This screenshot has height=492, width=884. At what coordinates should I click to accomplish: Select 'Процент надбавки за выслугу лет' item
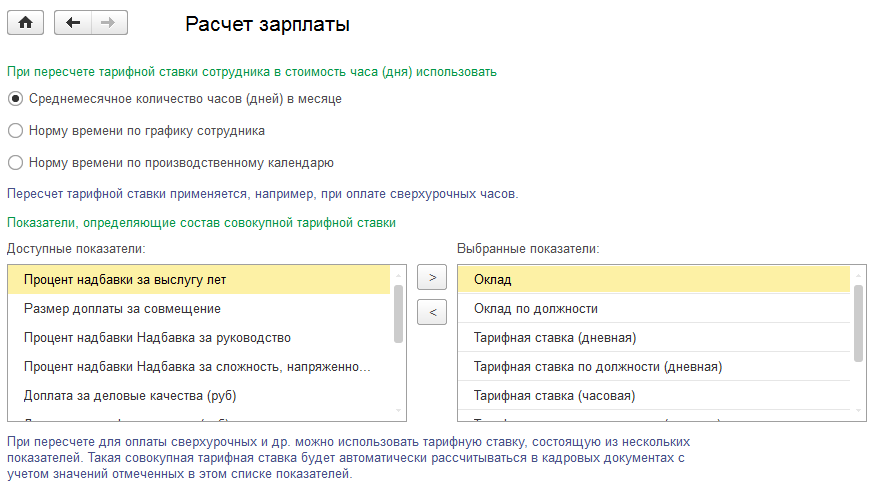(x=132, y=279)
